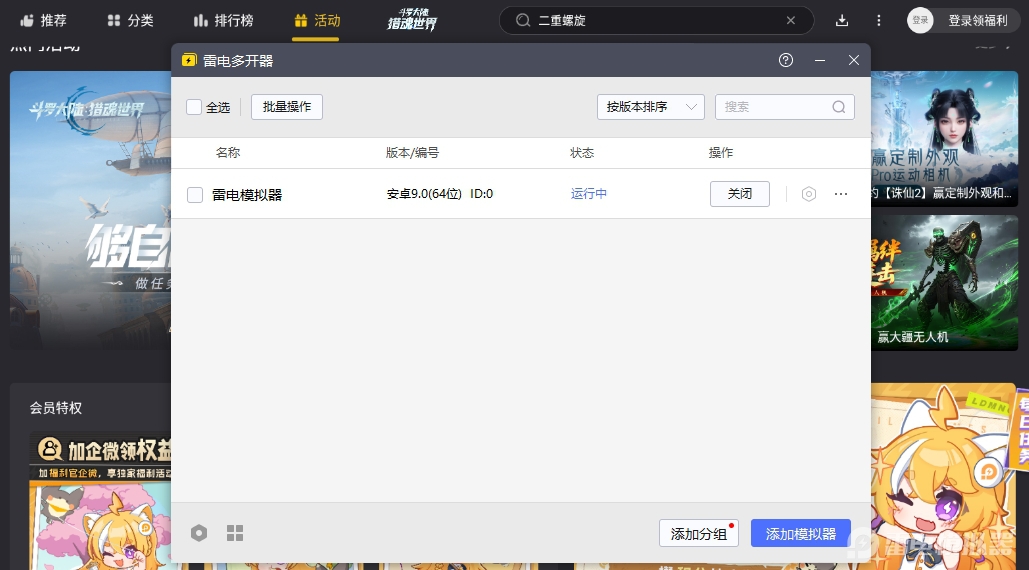Image resolution: width=1029 pixels, height=570 pixels.
Task: Open help in the 雷电多开器 title bar
Action: [786, 60]
